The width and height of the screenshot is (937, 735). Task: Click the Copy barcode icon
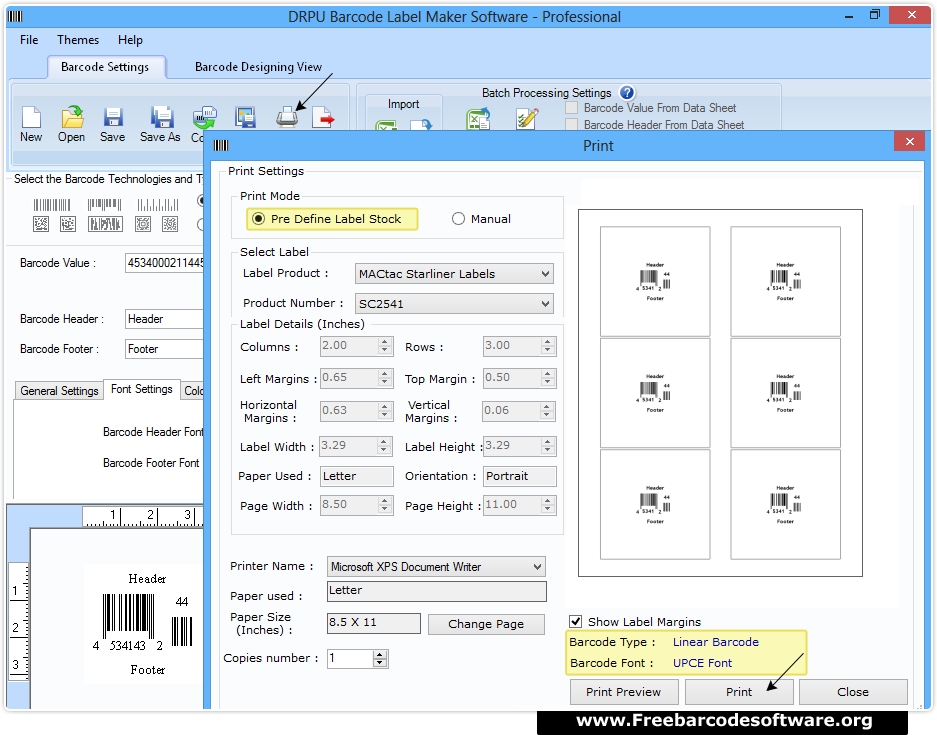(x=204, y=117)
